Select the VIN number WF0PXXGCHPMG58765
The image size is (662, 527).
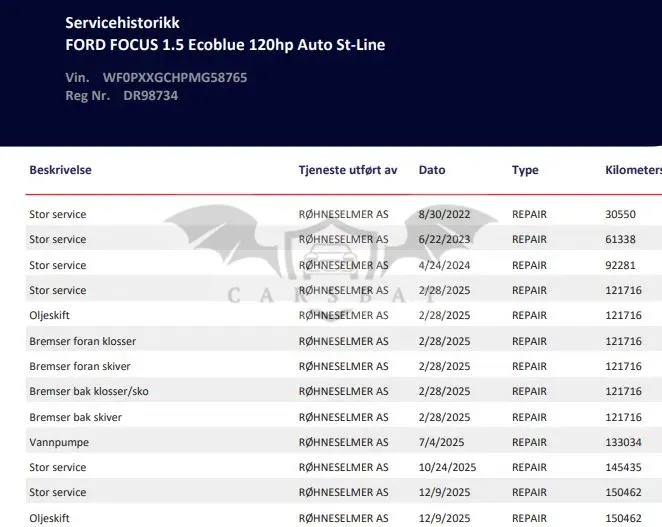(175, 78)
